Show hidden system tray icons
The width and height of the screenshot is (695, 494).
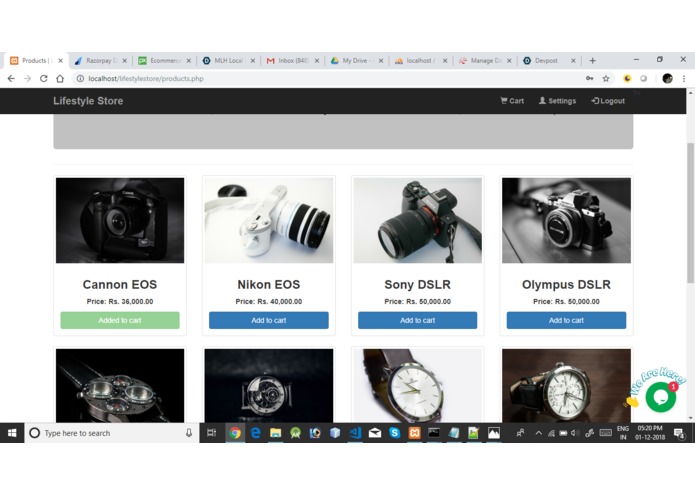point(539,433)
